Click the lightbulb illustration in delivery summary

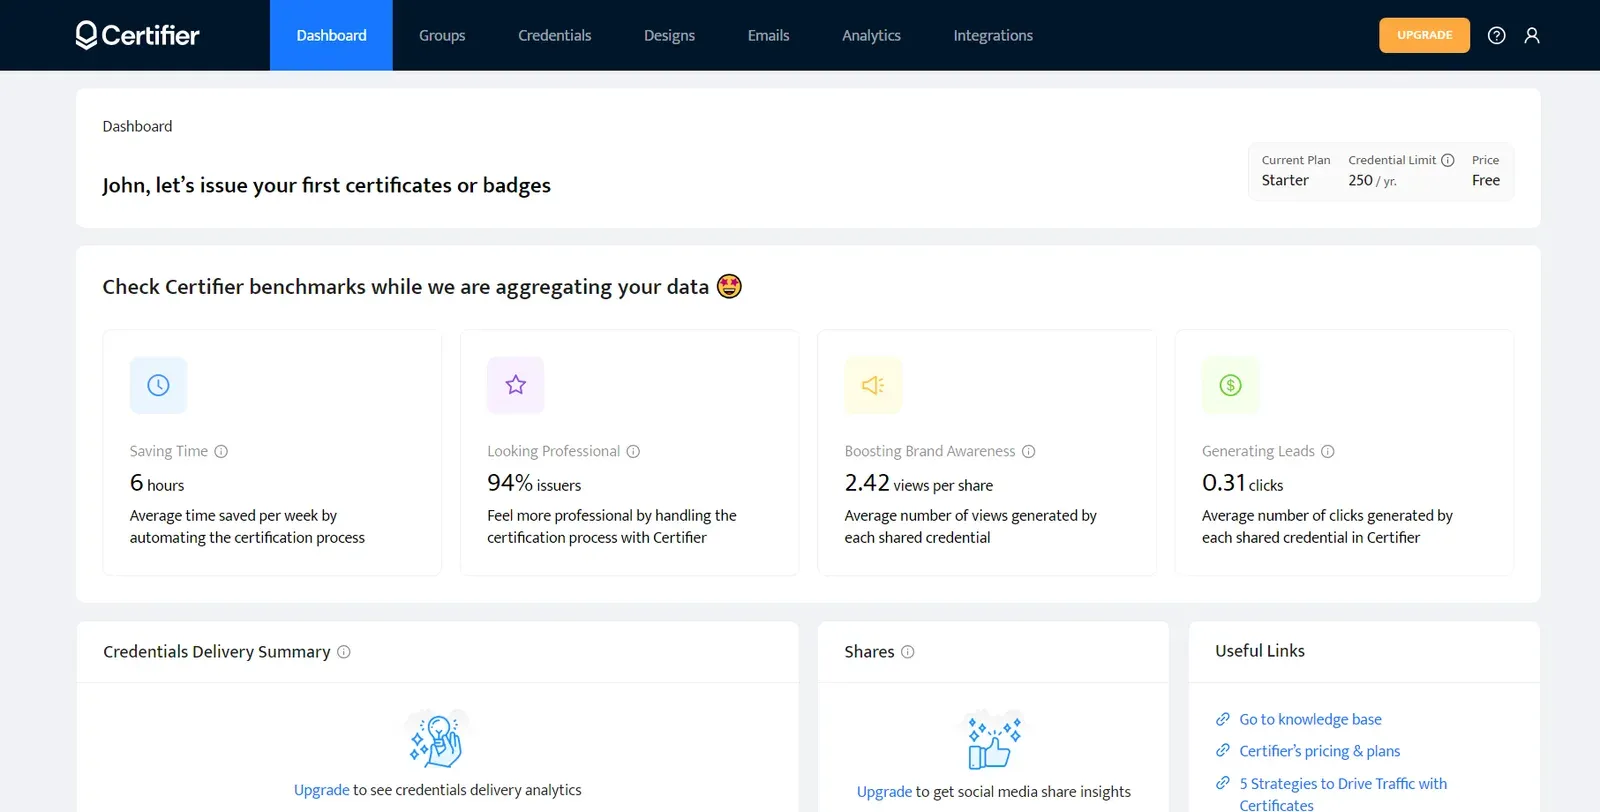438,739
